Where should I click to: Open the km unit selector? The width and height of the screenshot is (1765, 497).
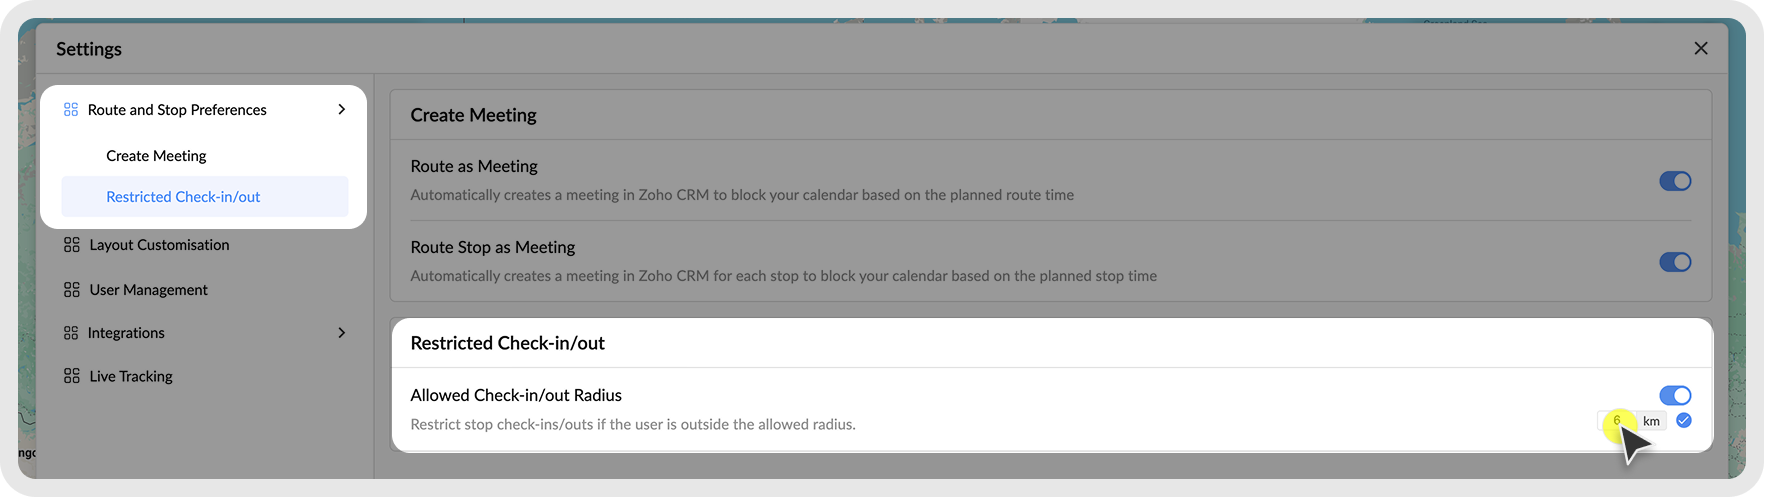click(1651, 421)
